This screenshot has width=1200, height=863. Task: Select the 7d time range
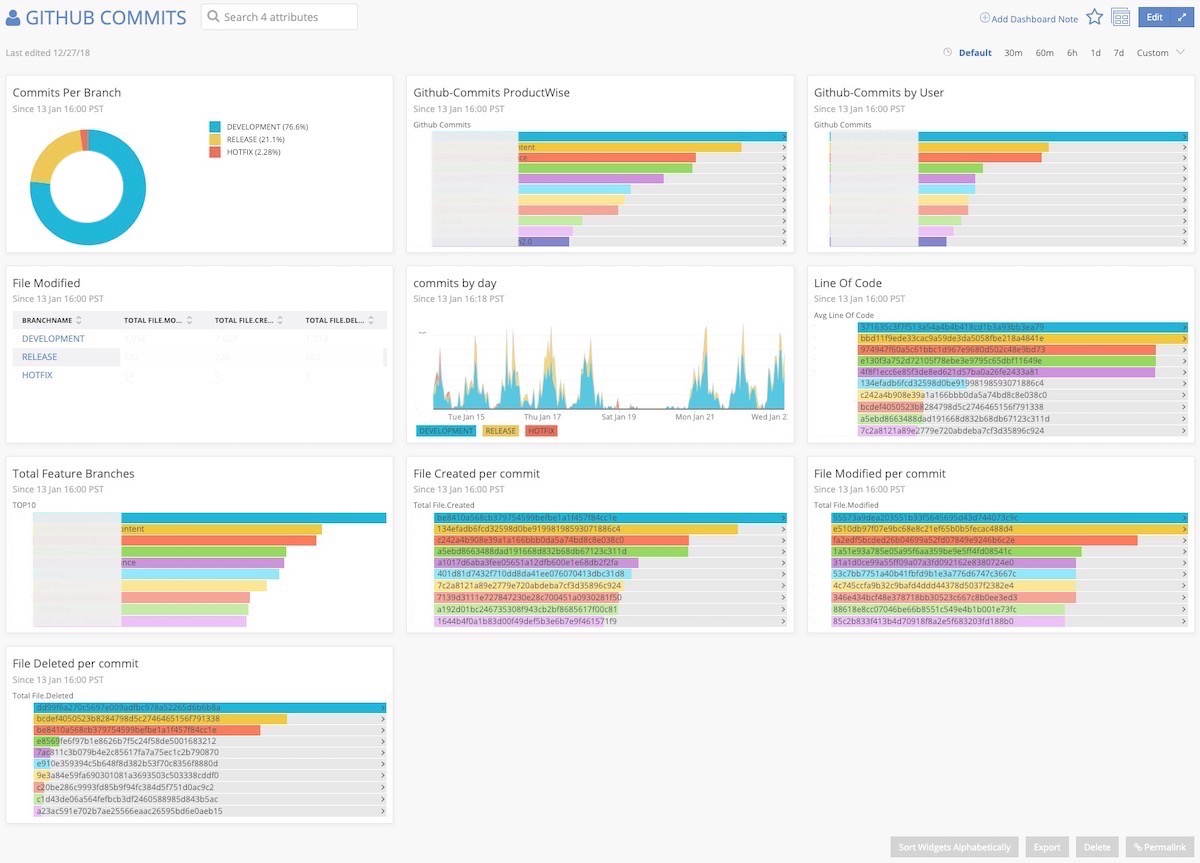[x=1118, y=53]
